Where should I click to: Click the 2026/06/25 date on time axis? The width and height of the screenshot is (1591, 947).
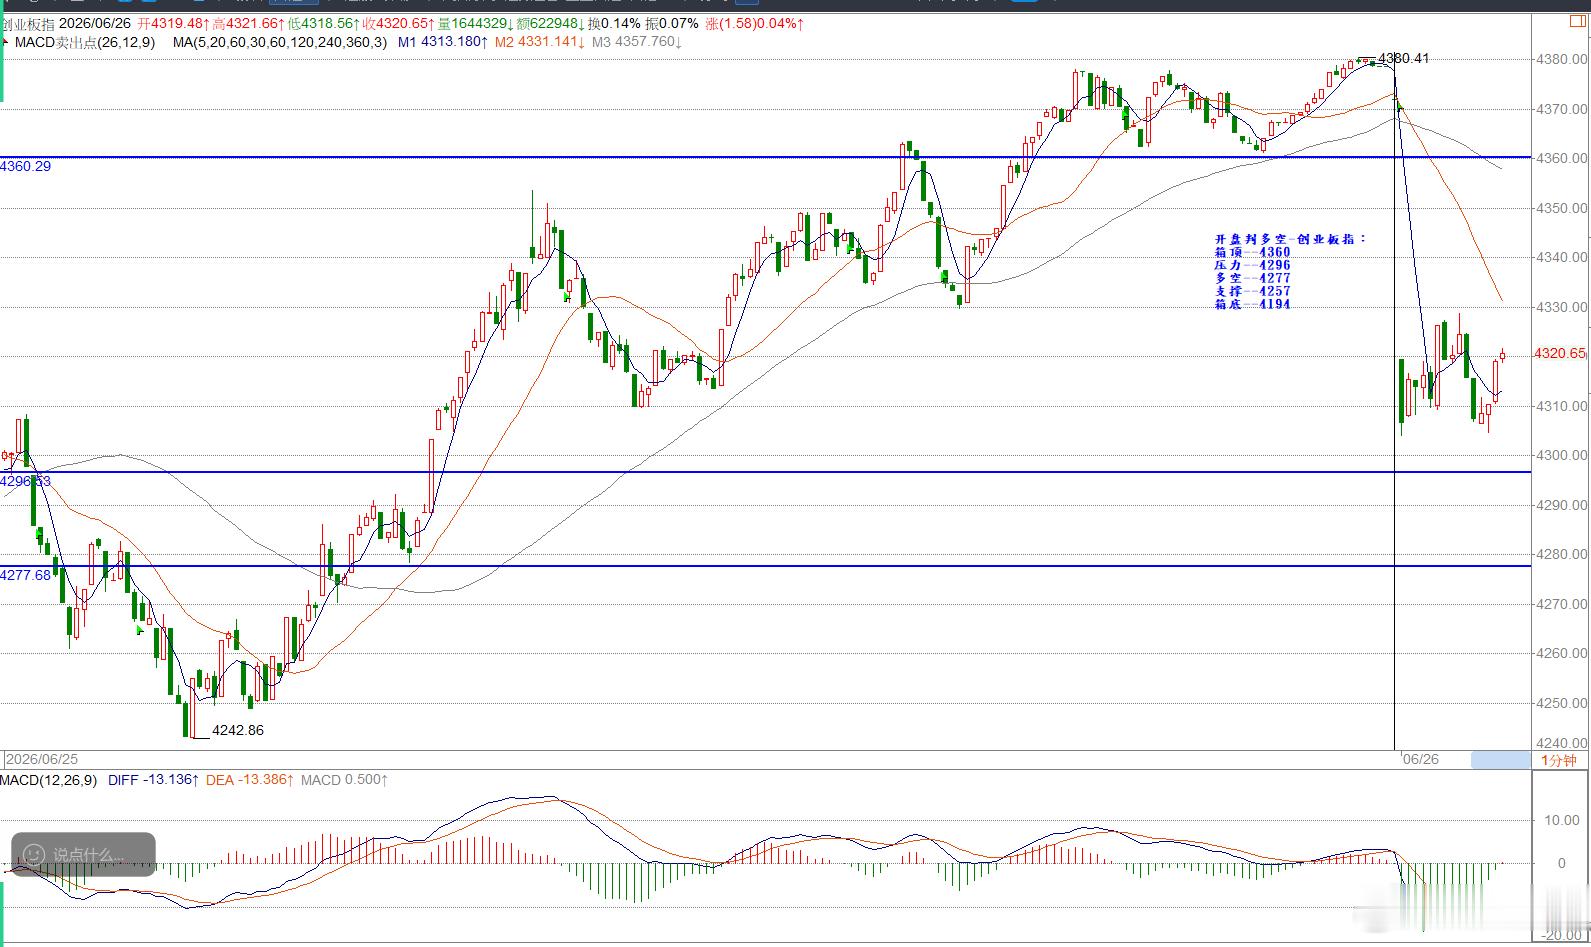42,760
